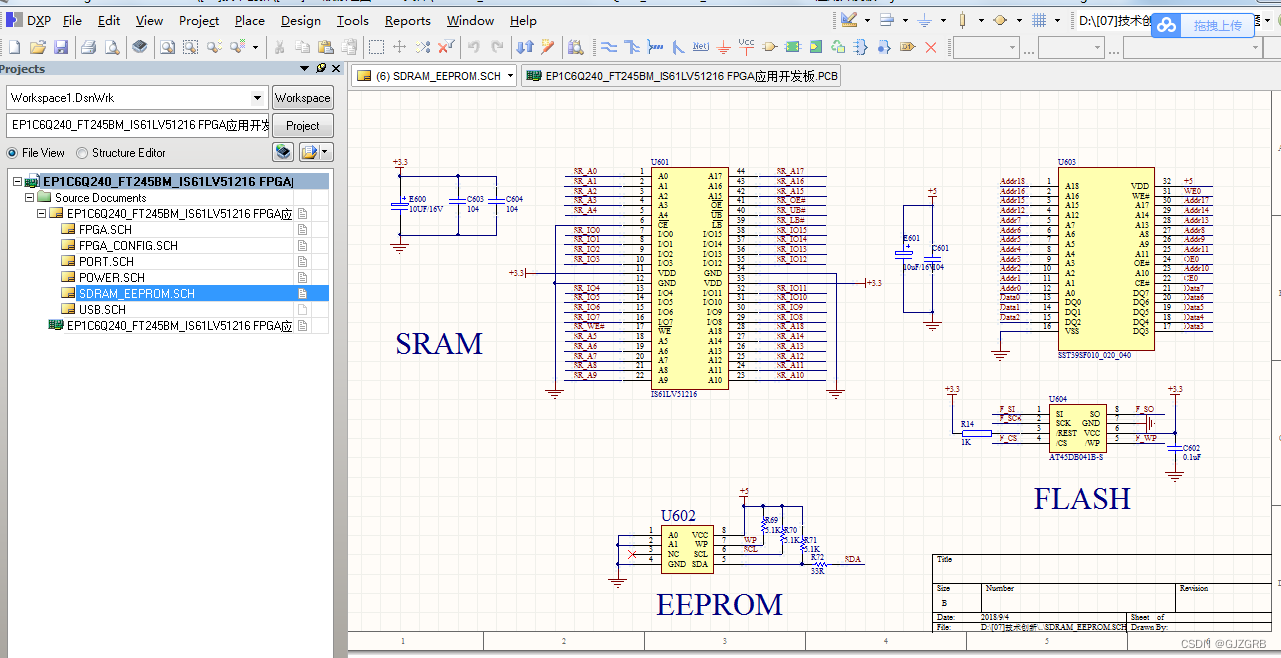Collapse the Source Documents folder
The width and height of the screenshot is (1281, 658).
tap(30, 197)
